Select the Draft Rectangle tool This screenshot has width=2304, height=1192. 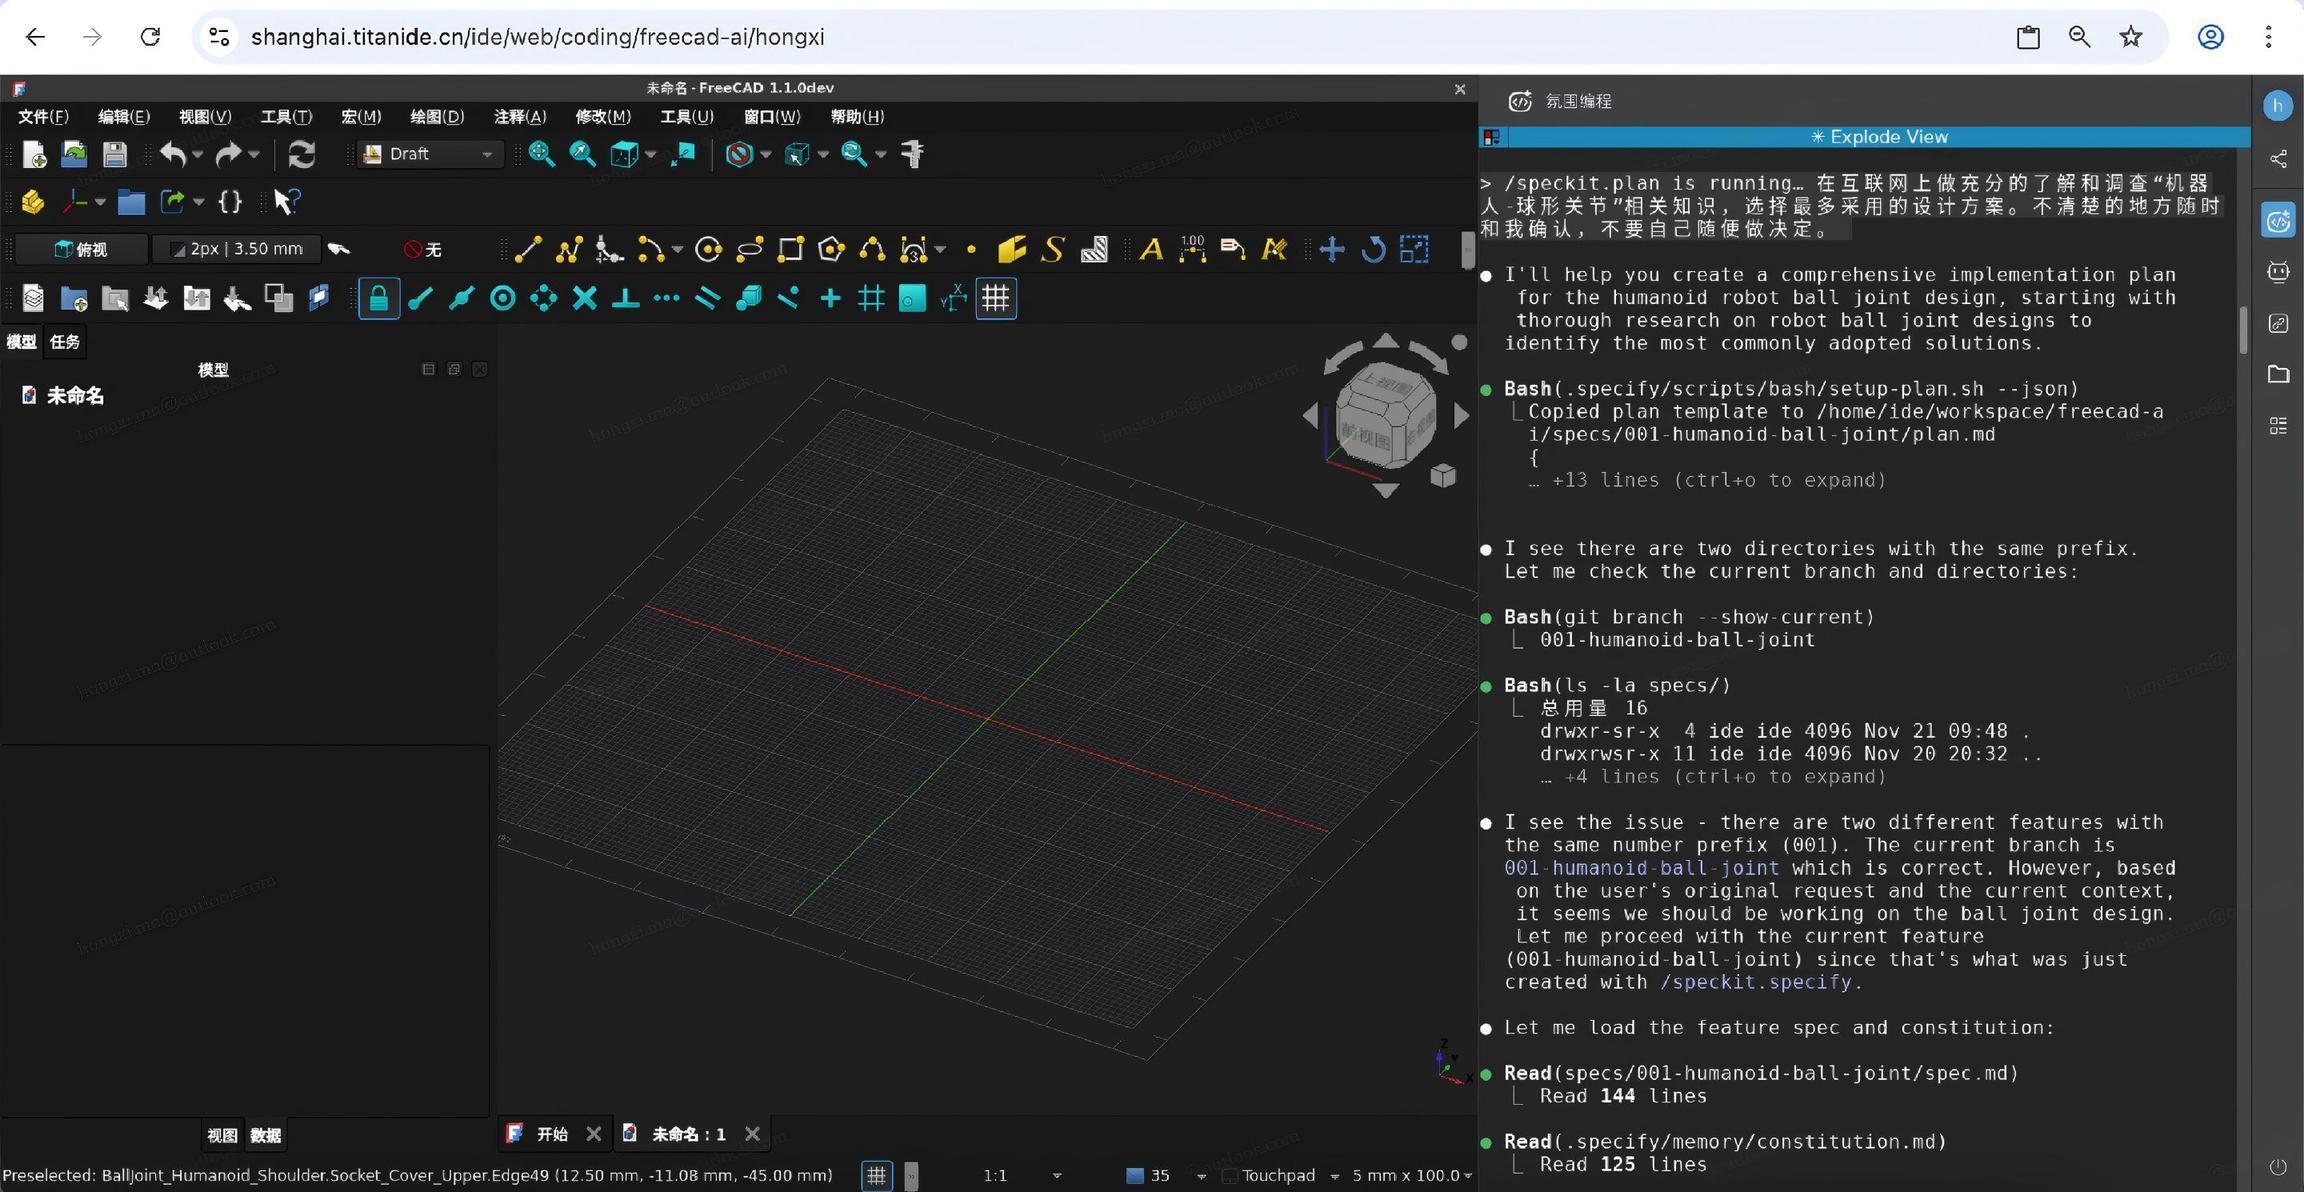pyautogui.click(x=790, y=249)
